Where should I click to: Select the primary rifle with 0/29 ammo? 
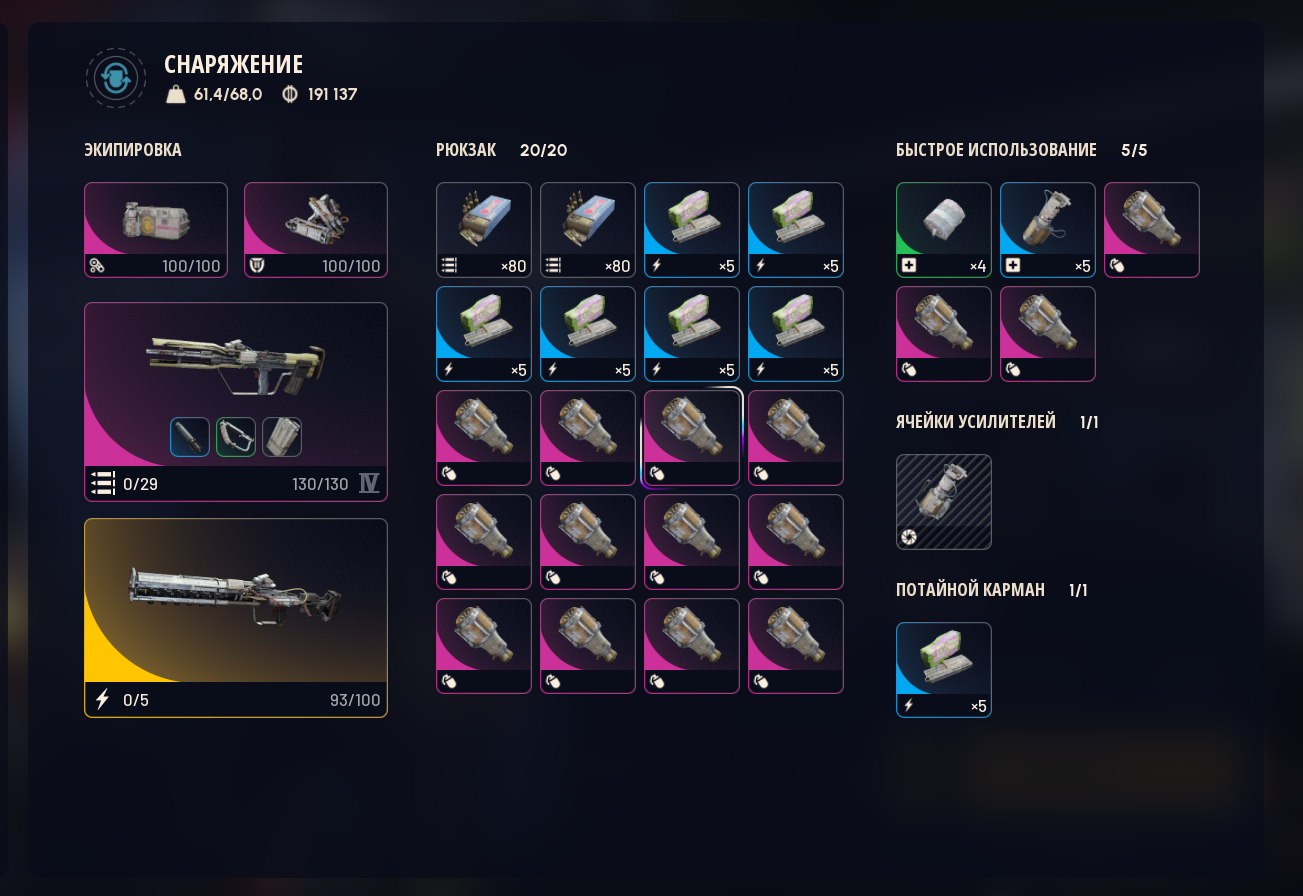[x=236, y=402]
